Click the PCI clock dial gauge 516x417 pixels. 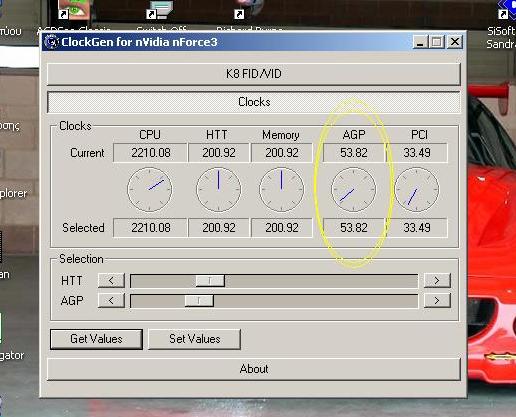(417, 189)
